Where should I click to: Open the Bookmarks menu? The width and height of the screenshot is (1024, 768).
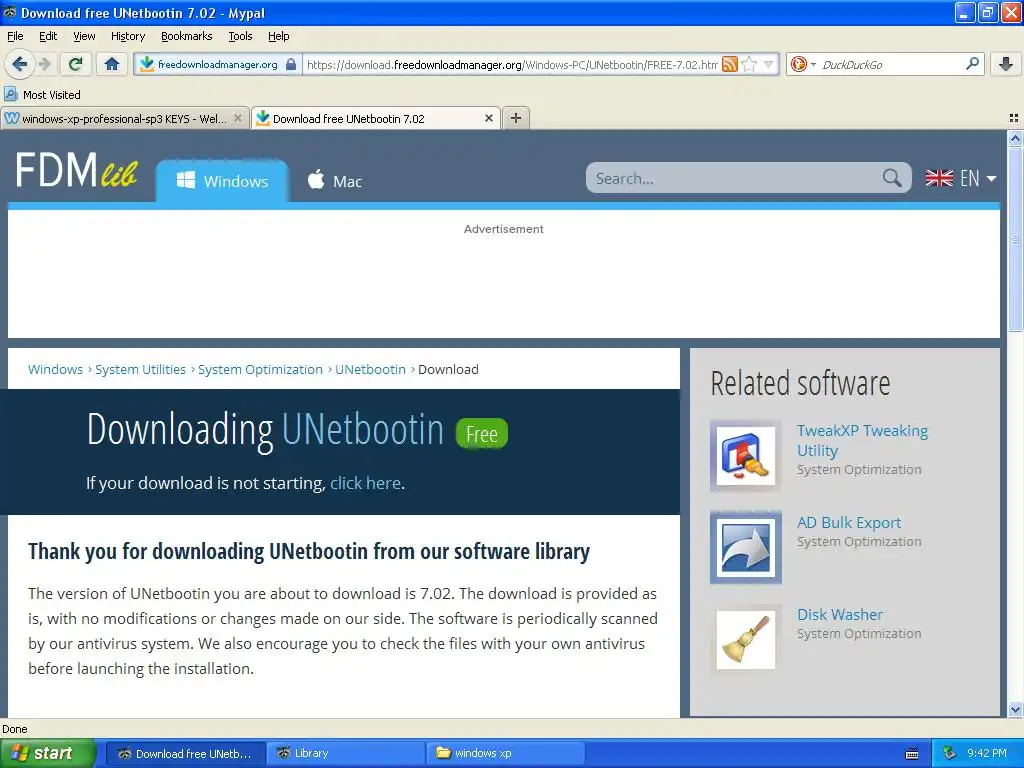click(x=186, y=36)
